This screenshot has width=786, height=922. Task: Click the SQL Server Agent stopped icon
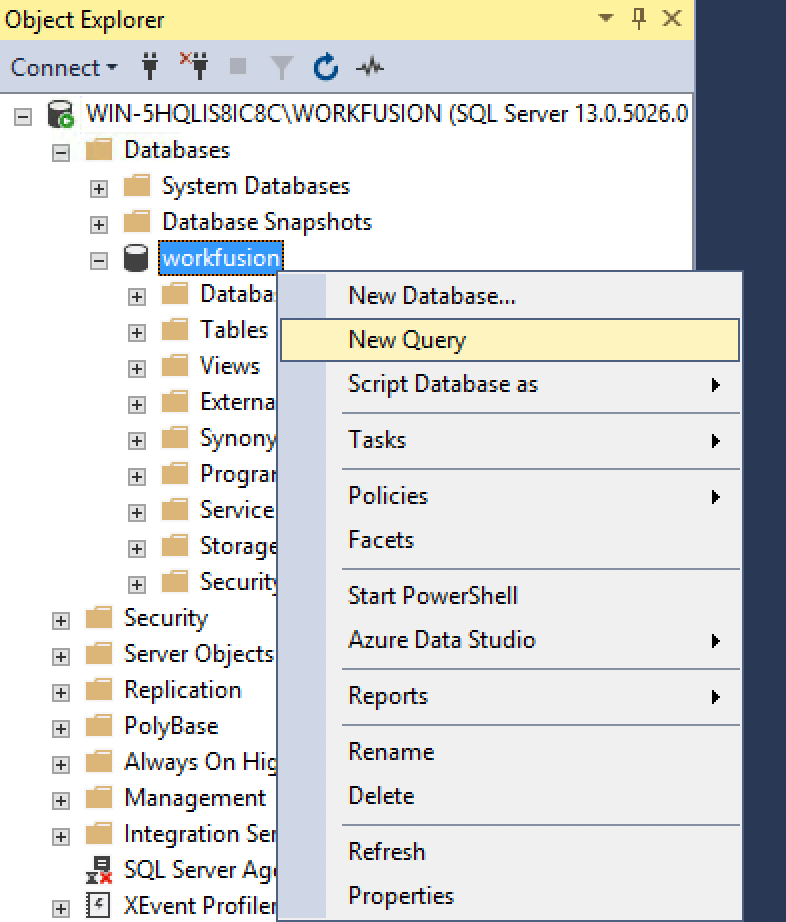point(99,869)
